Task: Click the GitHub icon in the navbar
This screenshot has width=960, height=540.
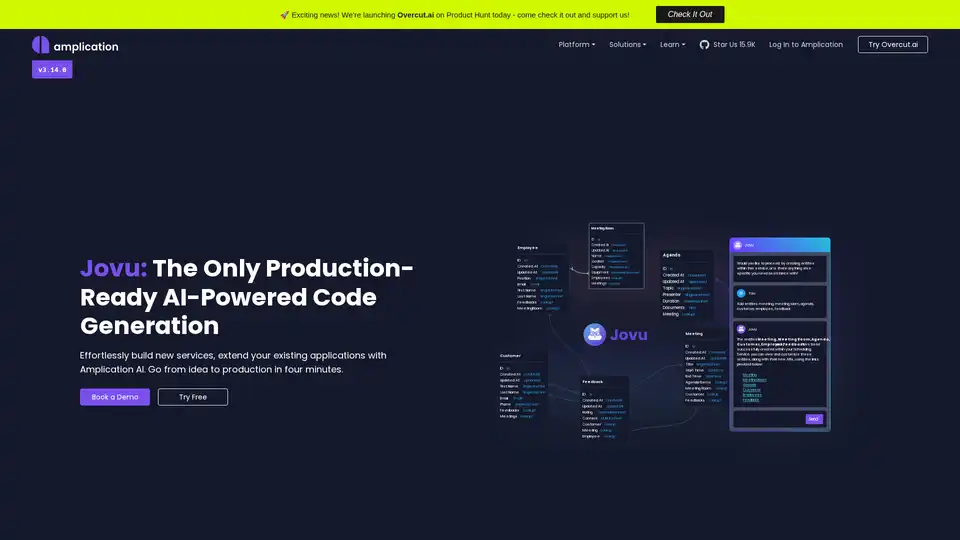Action: tap(704, 45)
